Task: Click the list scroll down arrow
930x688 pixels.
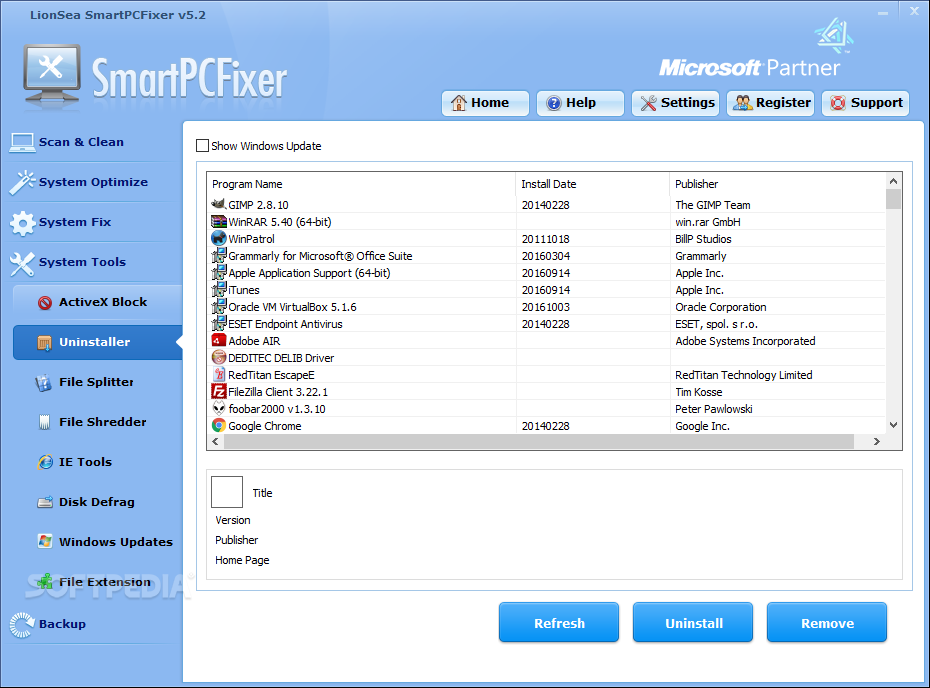Action: pos(893,425)
